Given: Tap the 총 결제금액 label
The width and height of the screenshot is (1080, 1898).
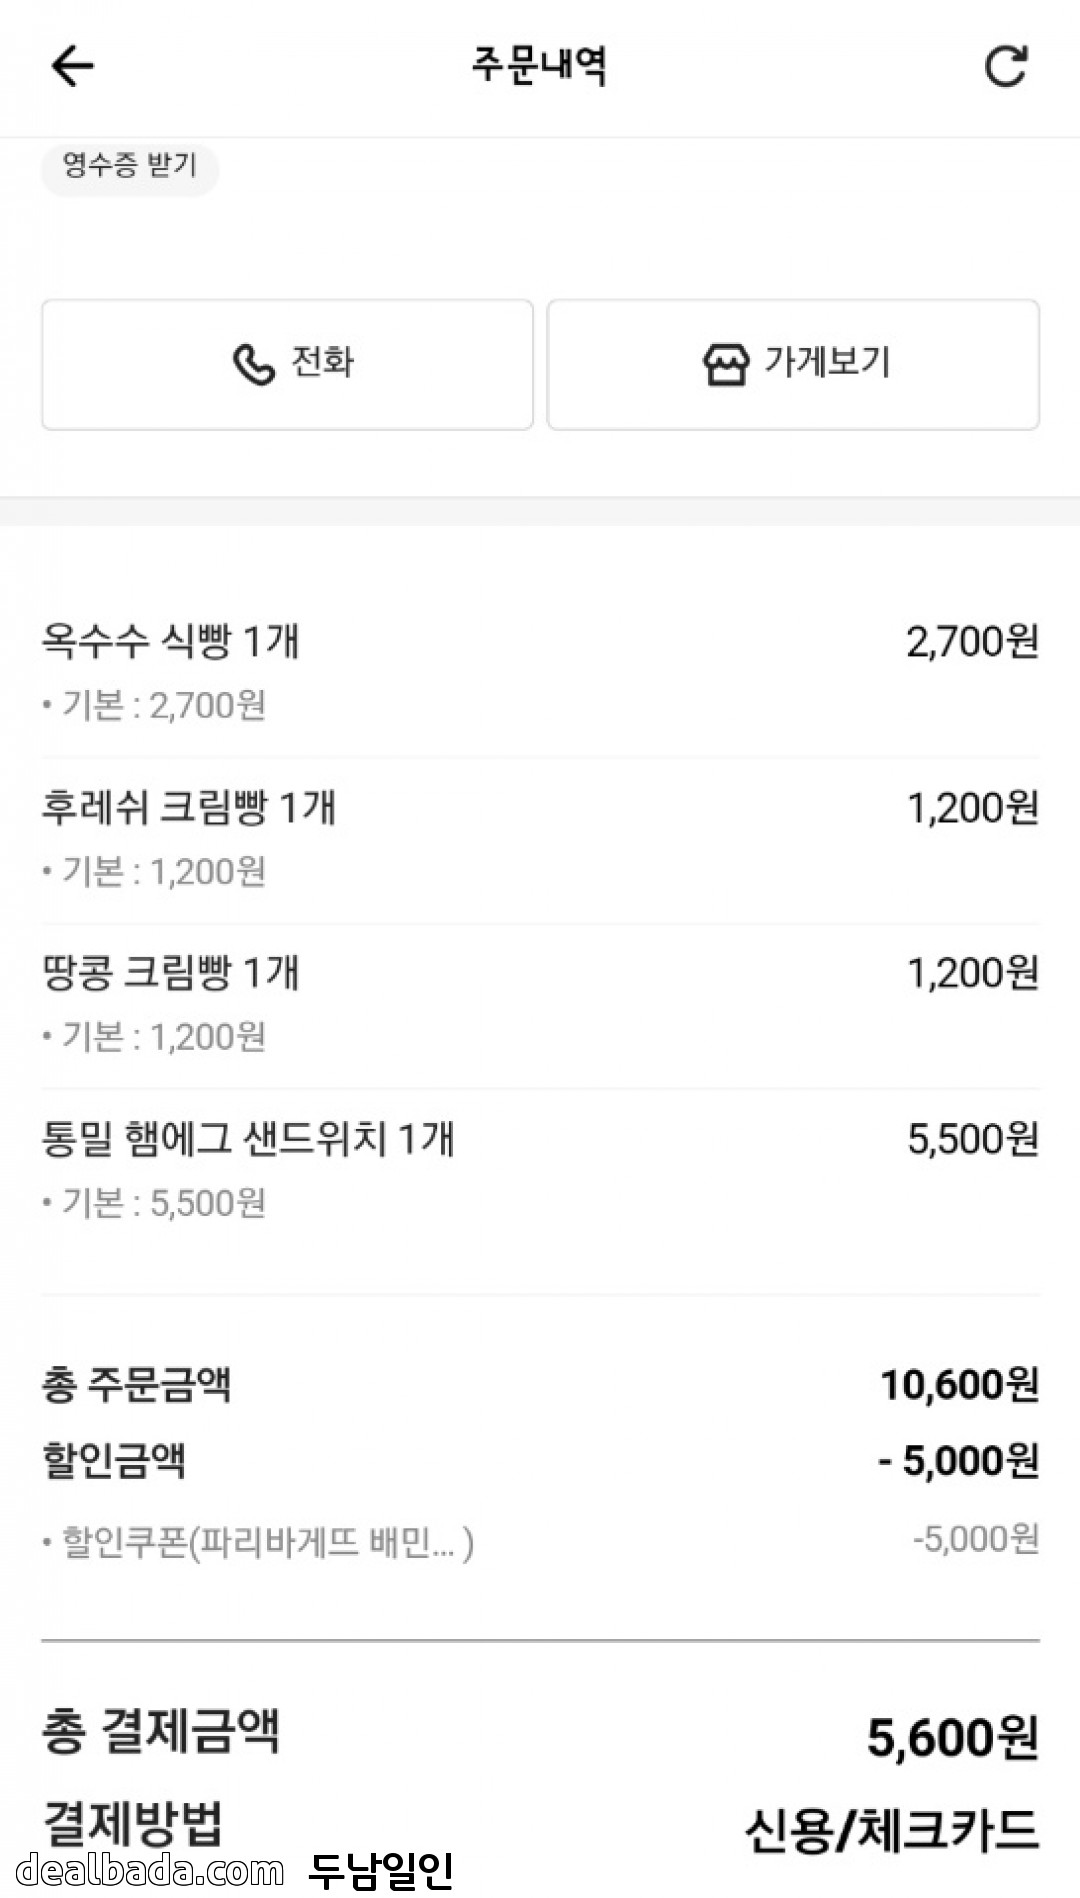Looking at the screenshot, I should [x=161, y=1731].
